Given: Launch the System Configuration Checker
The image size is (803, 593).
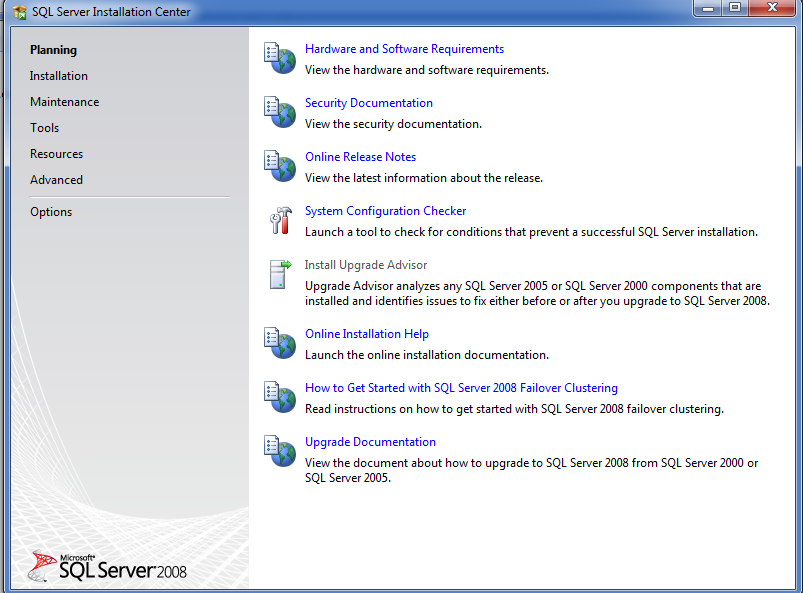Looking at the screenshot, I should pyautogui.click(x=386, y=211).
